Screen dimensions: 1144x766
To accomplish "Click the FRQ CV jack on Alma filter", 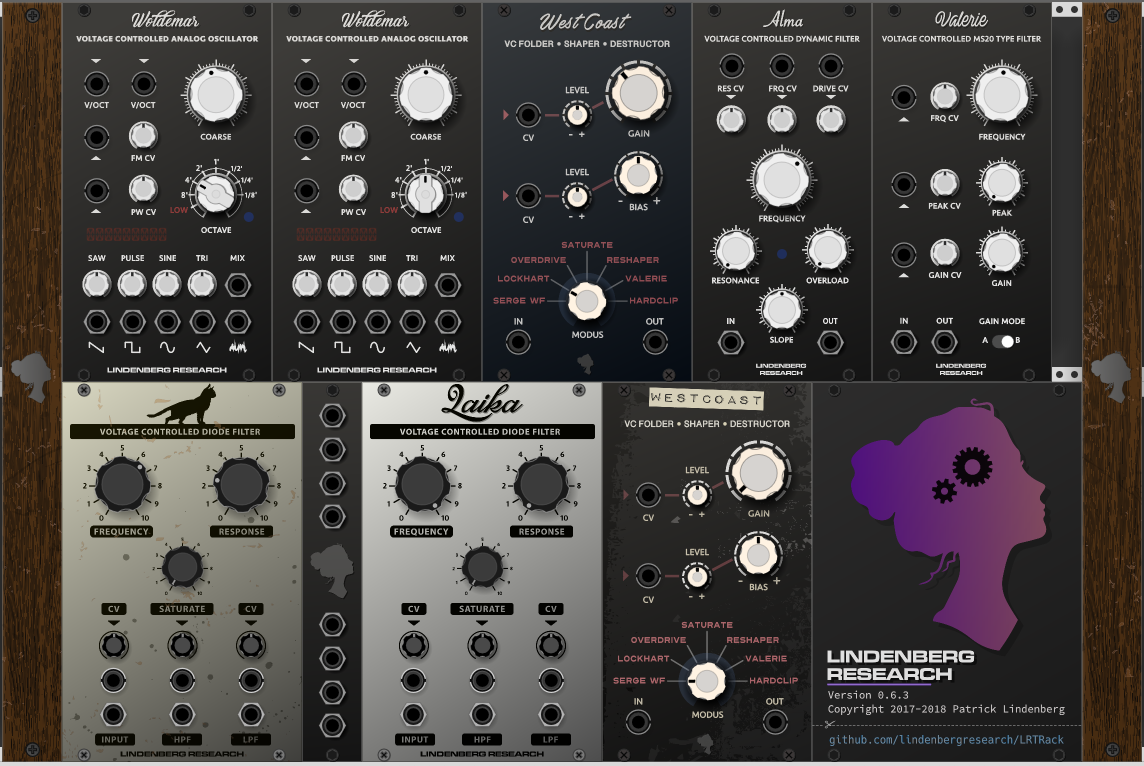I will pos(781,66).
